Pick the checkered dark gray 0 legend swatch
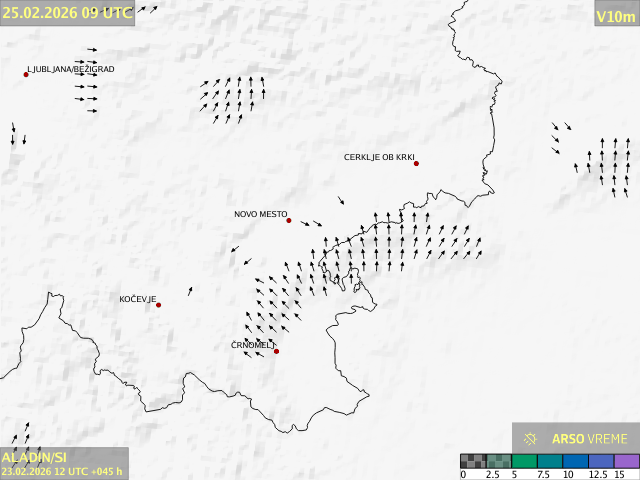 (472, 462)
